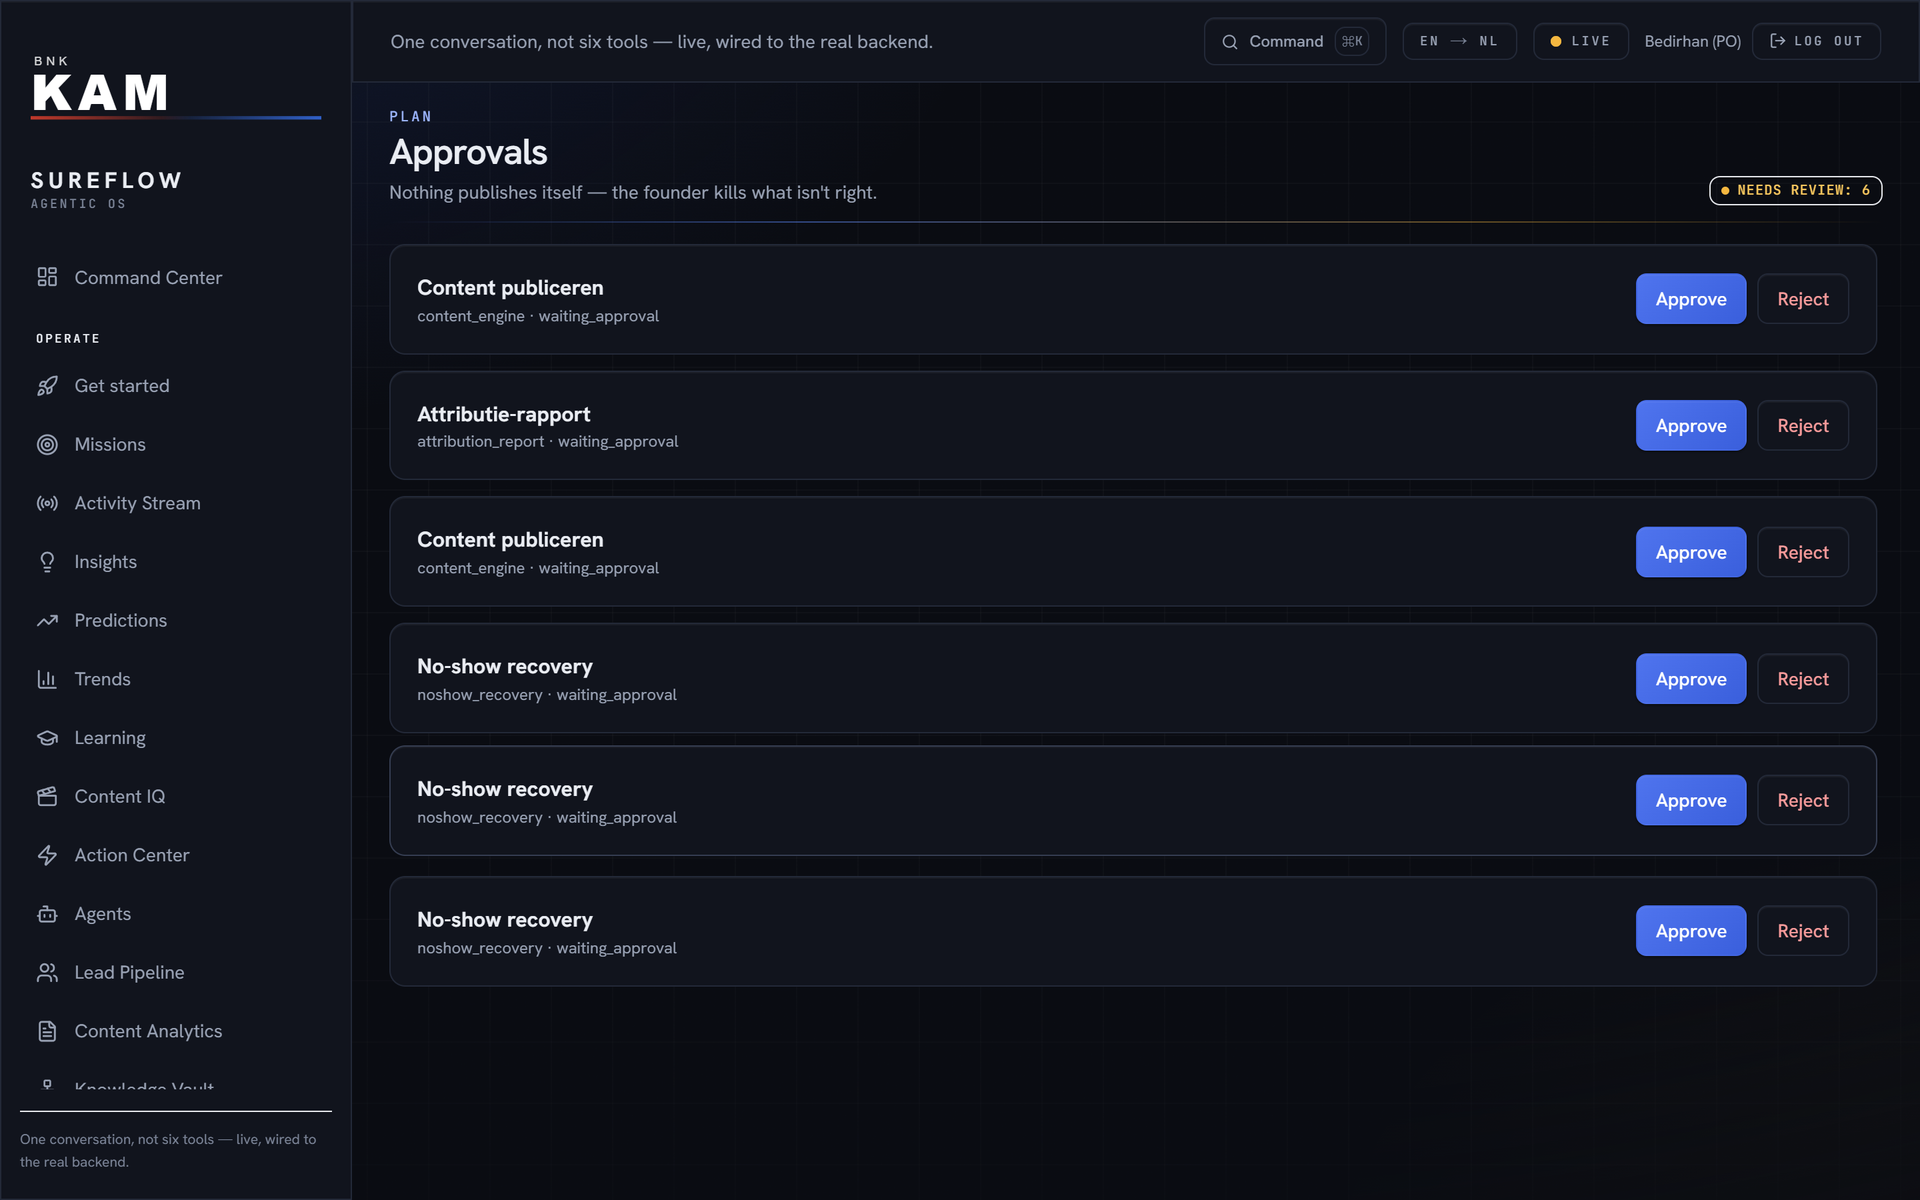Toggle language from EN to NL
This screenshot has height=1200, width=1920.
click(x=1459, y=41)
